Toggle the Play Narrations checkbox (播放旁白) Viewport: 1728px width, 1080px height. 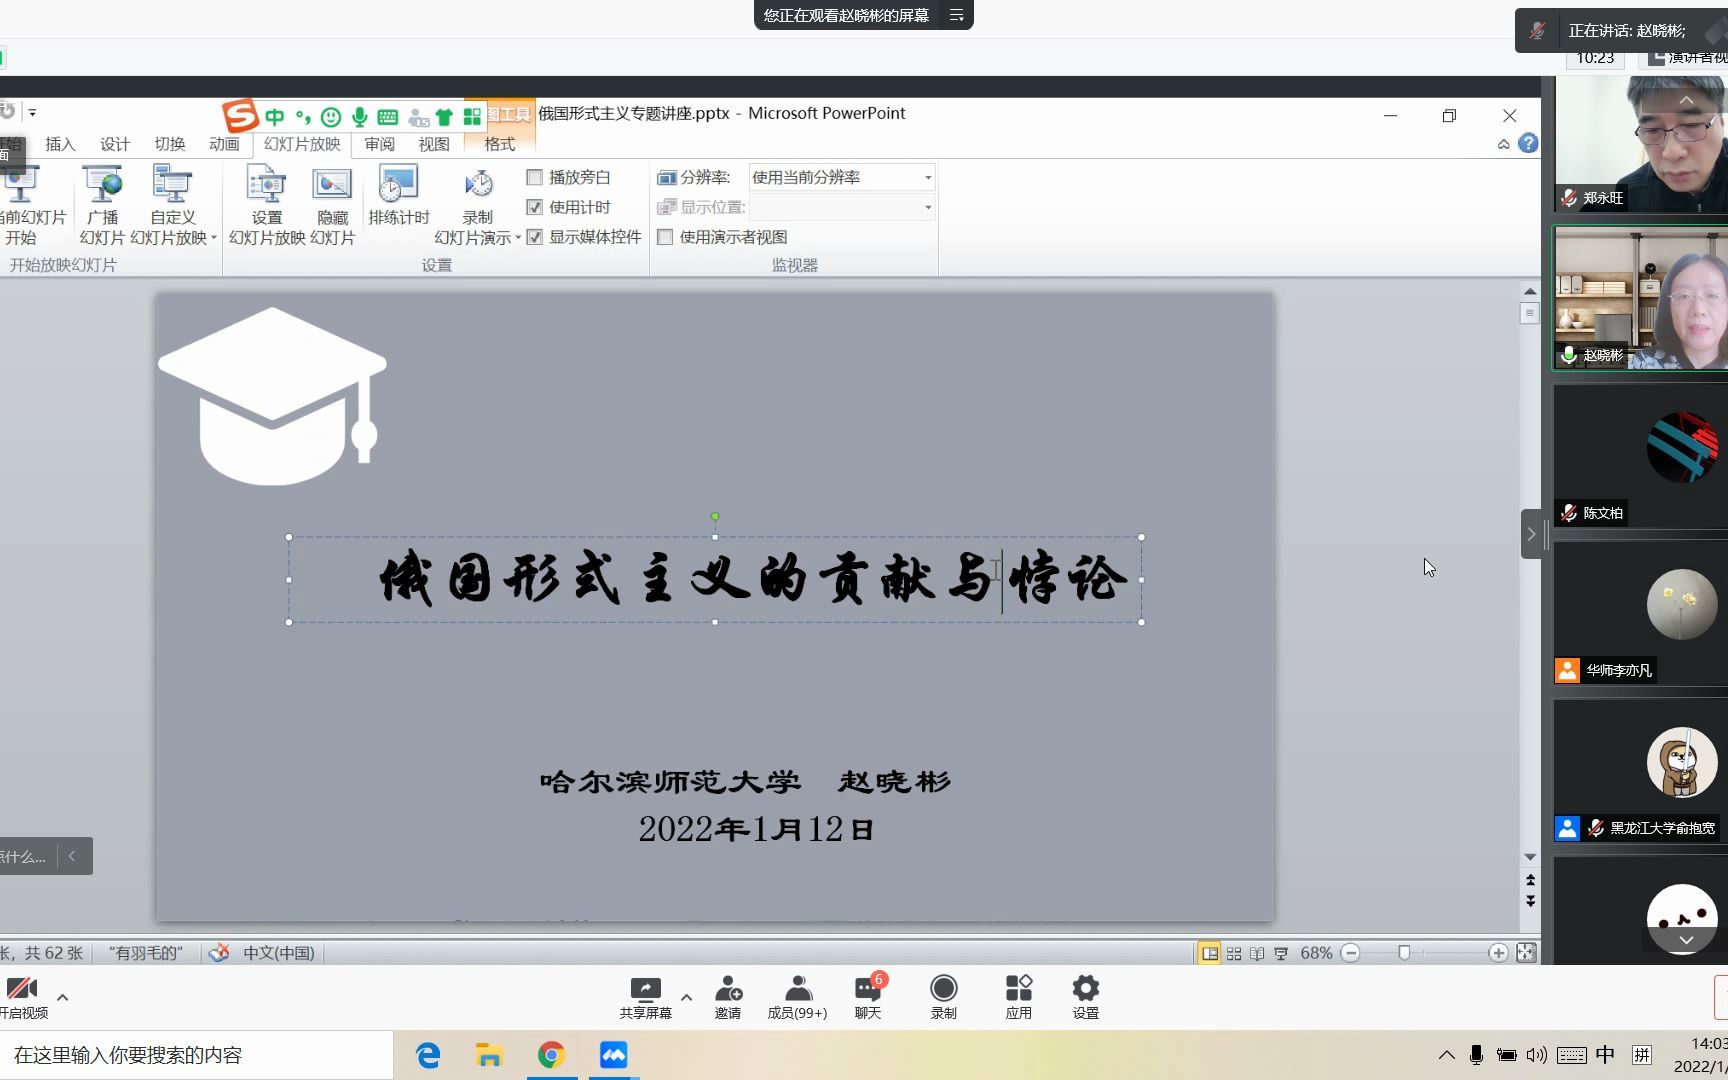[534, 177]
